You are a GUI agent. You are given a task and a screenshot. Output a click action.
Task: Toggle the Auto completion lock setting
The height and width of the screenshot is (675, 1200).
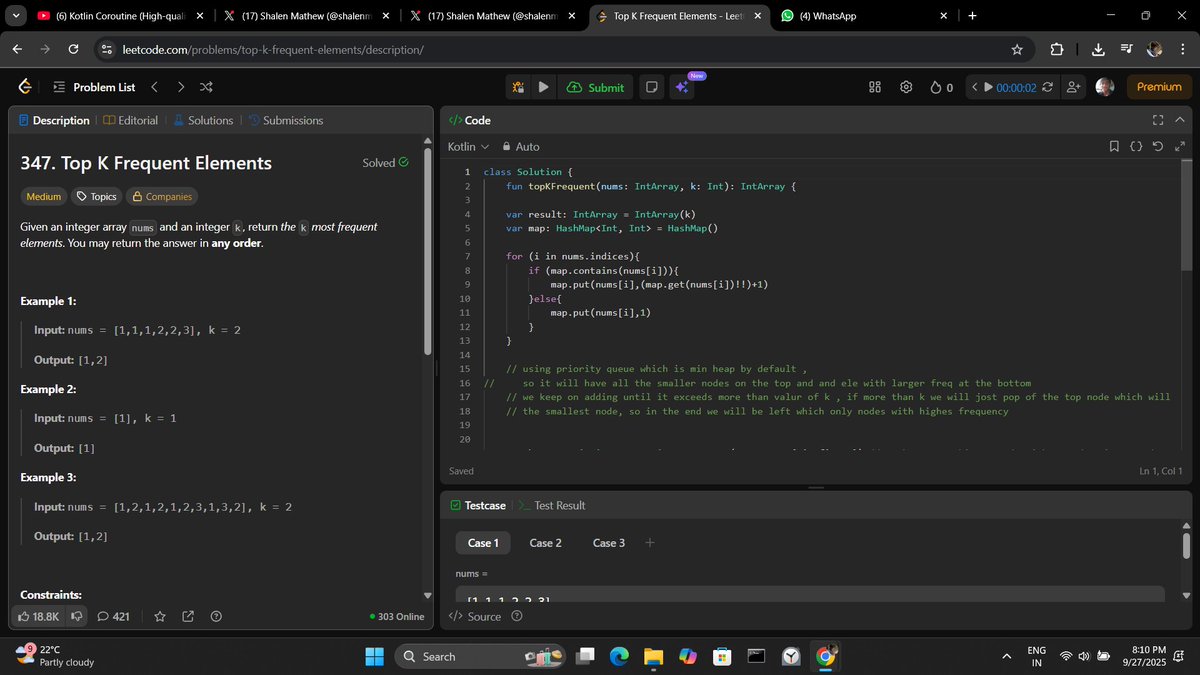[x=520, y=146]
